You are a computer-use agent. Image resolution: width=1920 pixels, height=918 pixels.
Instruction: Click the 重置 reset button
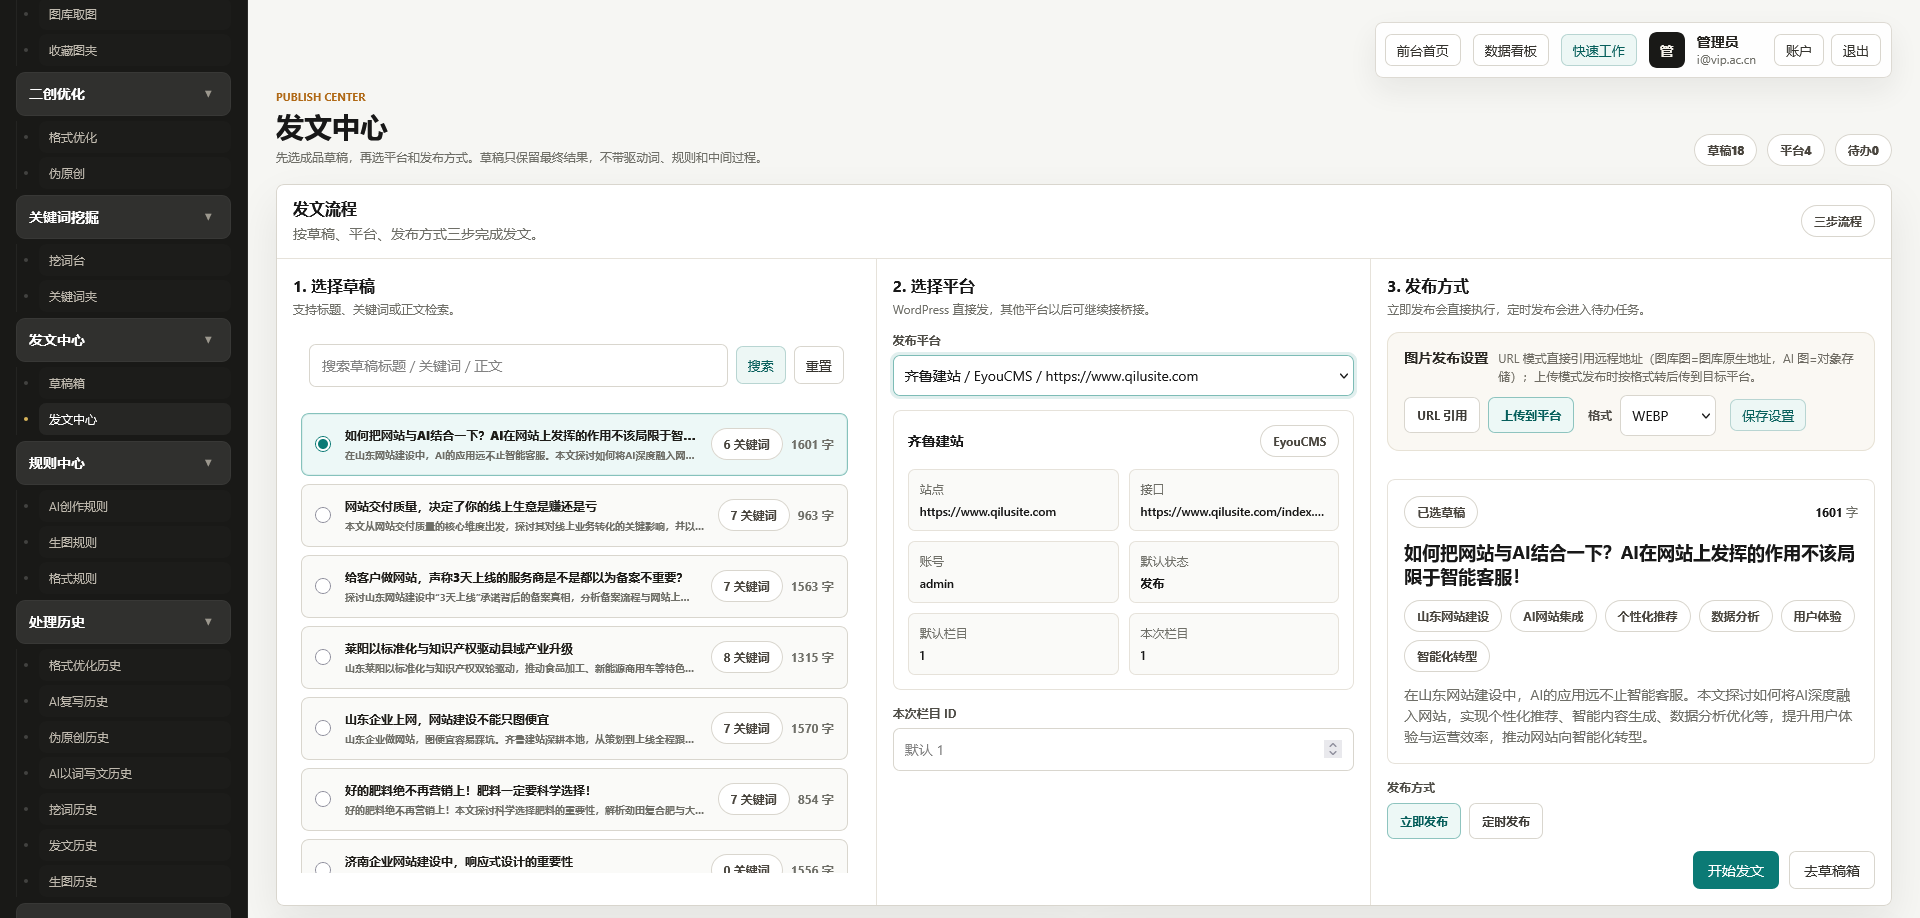[x=819, y=366]
